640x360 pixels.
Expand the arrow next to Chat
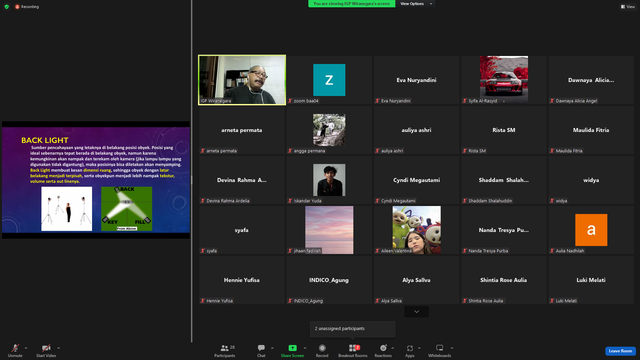tap(272, 348)
